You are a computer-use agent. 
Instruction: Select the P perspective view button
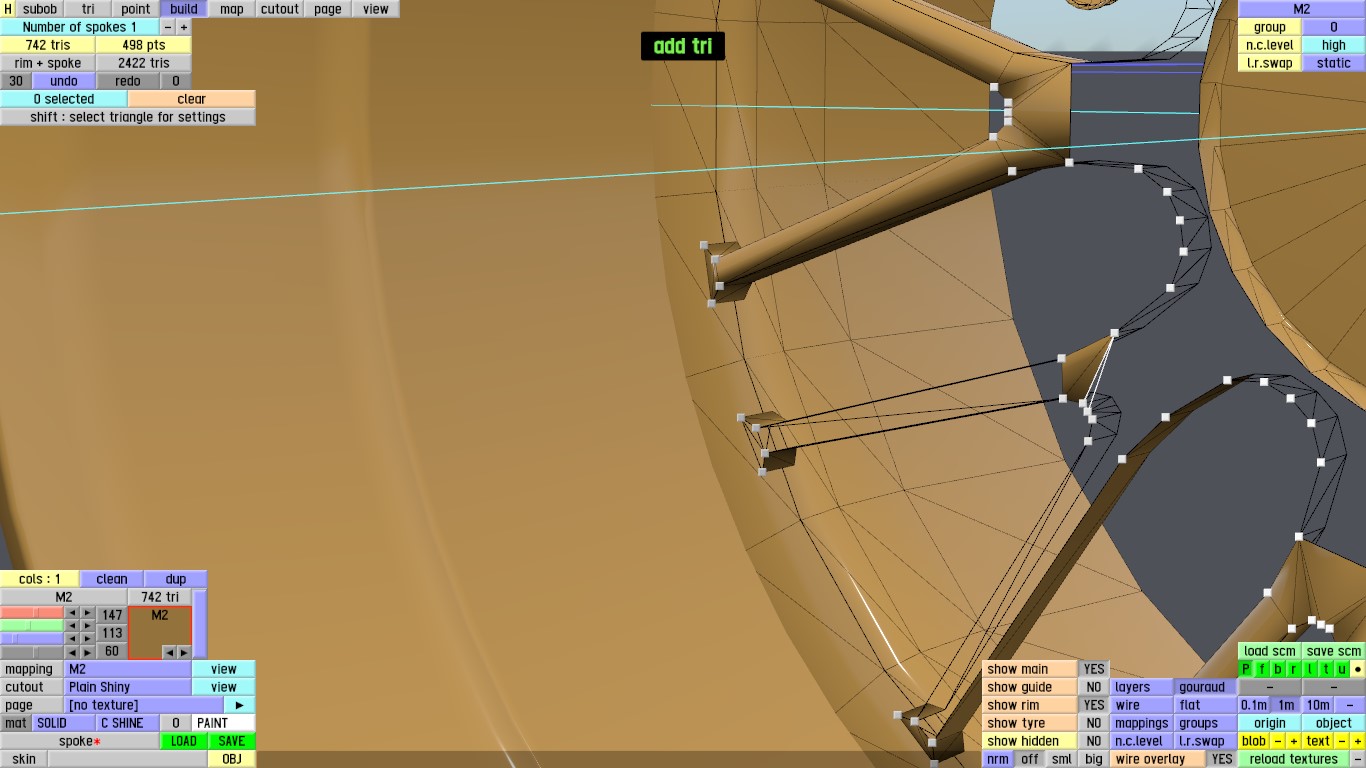pos(1246,669)
